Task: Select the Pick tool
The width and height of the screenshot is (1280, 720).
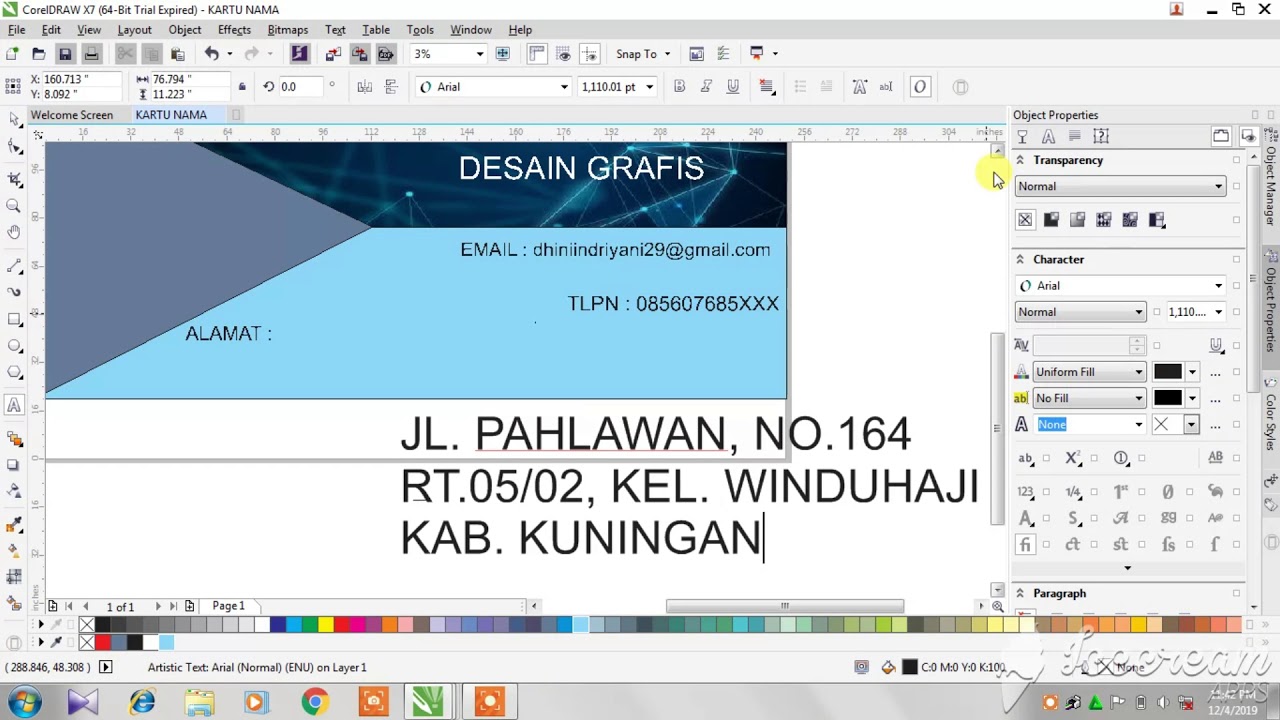Action: 14,120
